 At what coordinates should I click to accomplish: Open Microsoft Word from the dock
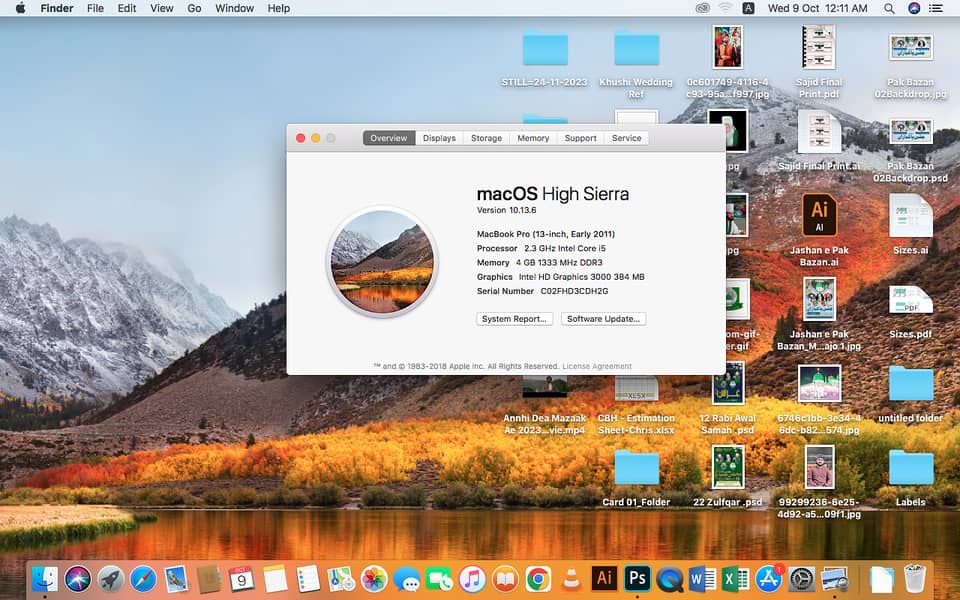[x=702, y=578]
